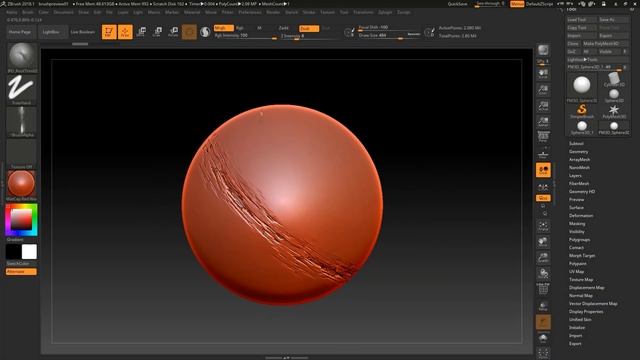
Task: Expand the Layers section
Action: tap(575, 176)
